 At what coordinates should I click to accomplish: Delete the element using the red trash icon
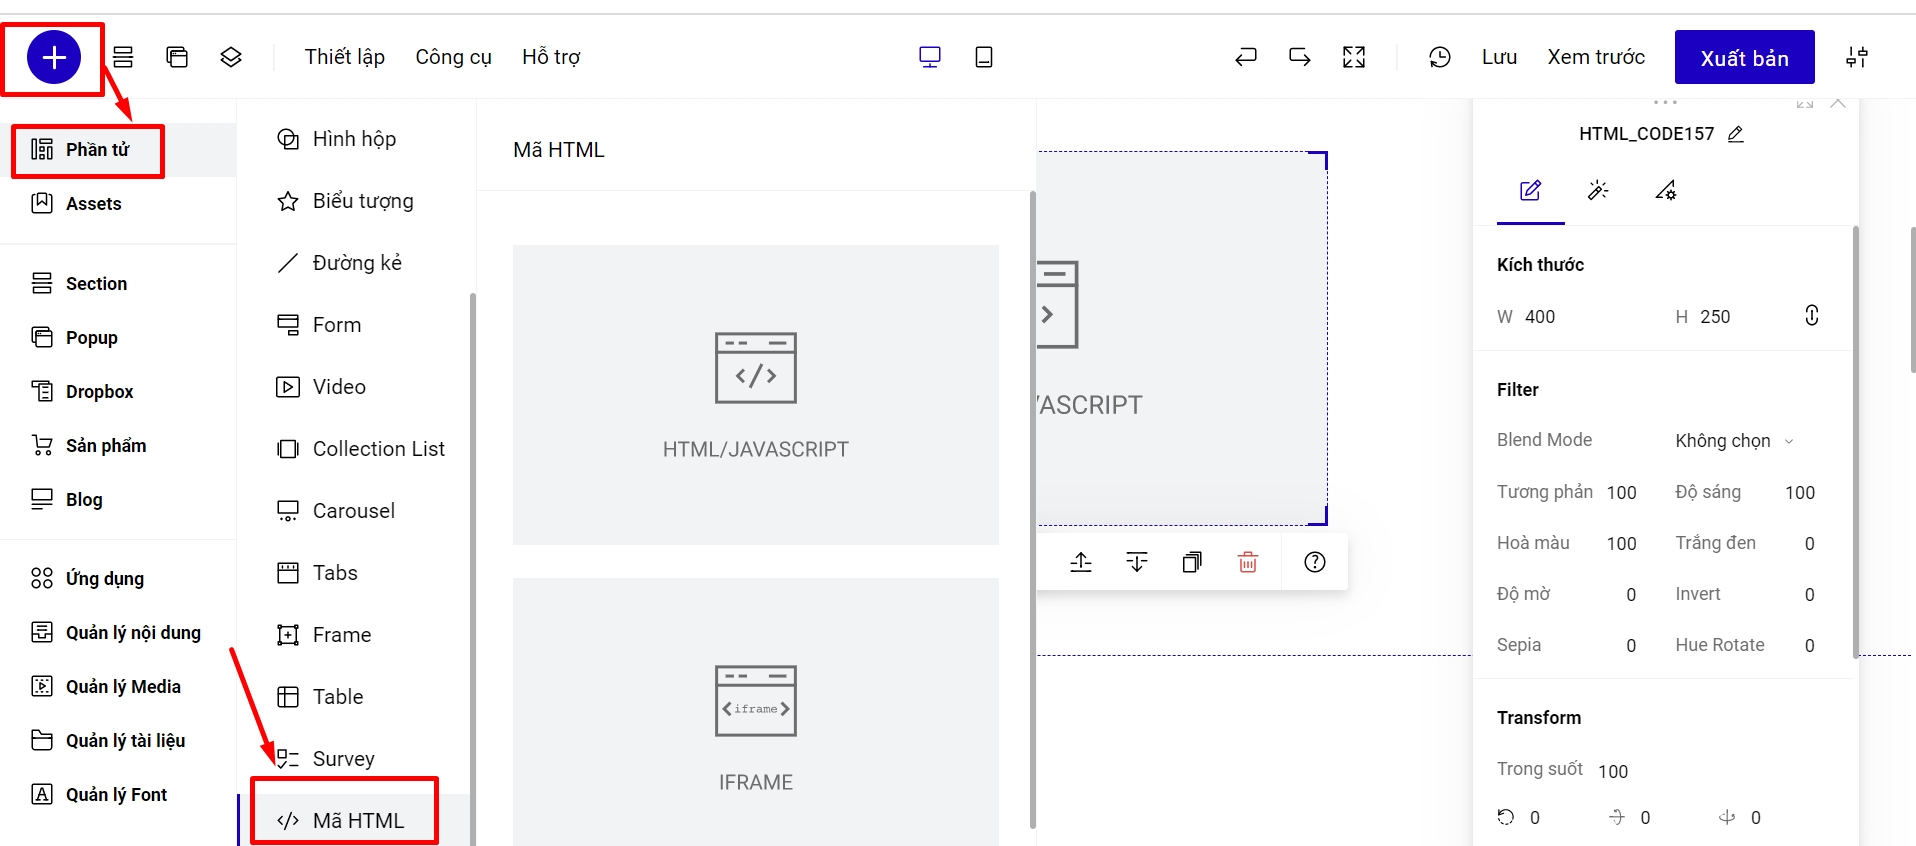coord(1247,562)
